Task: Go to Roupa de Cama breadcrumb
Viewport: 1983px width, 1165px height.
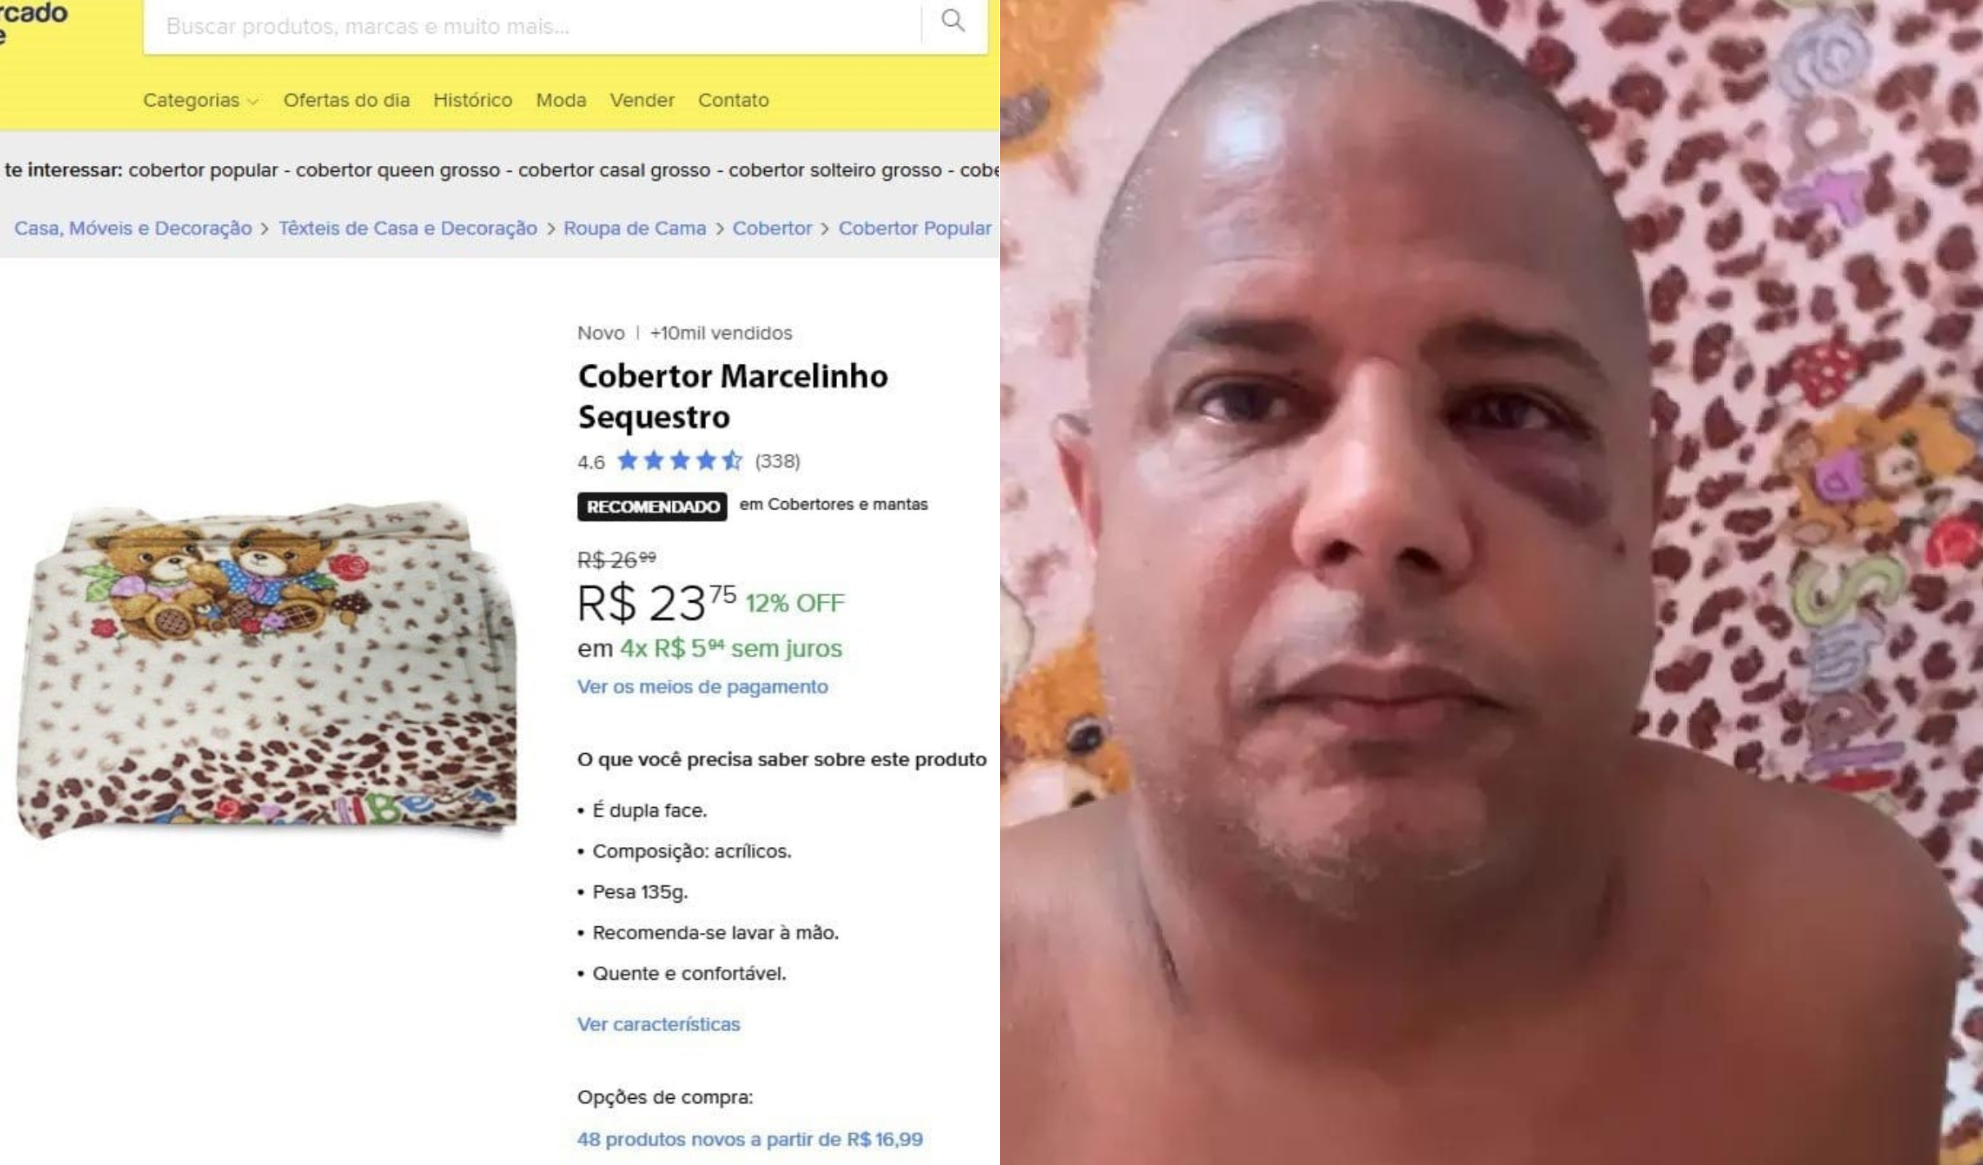Action: coord(635,228)
